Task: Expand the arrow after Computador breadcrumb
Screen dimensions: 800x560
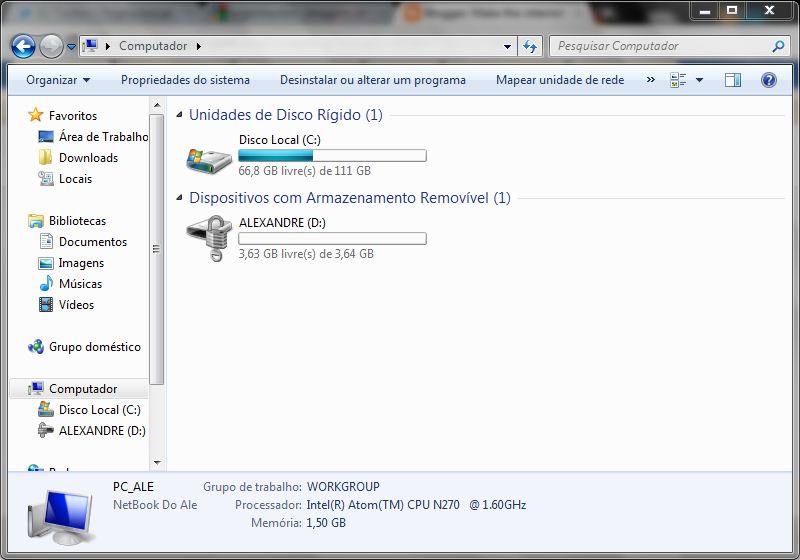Action: click(198, 46)
